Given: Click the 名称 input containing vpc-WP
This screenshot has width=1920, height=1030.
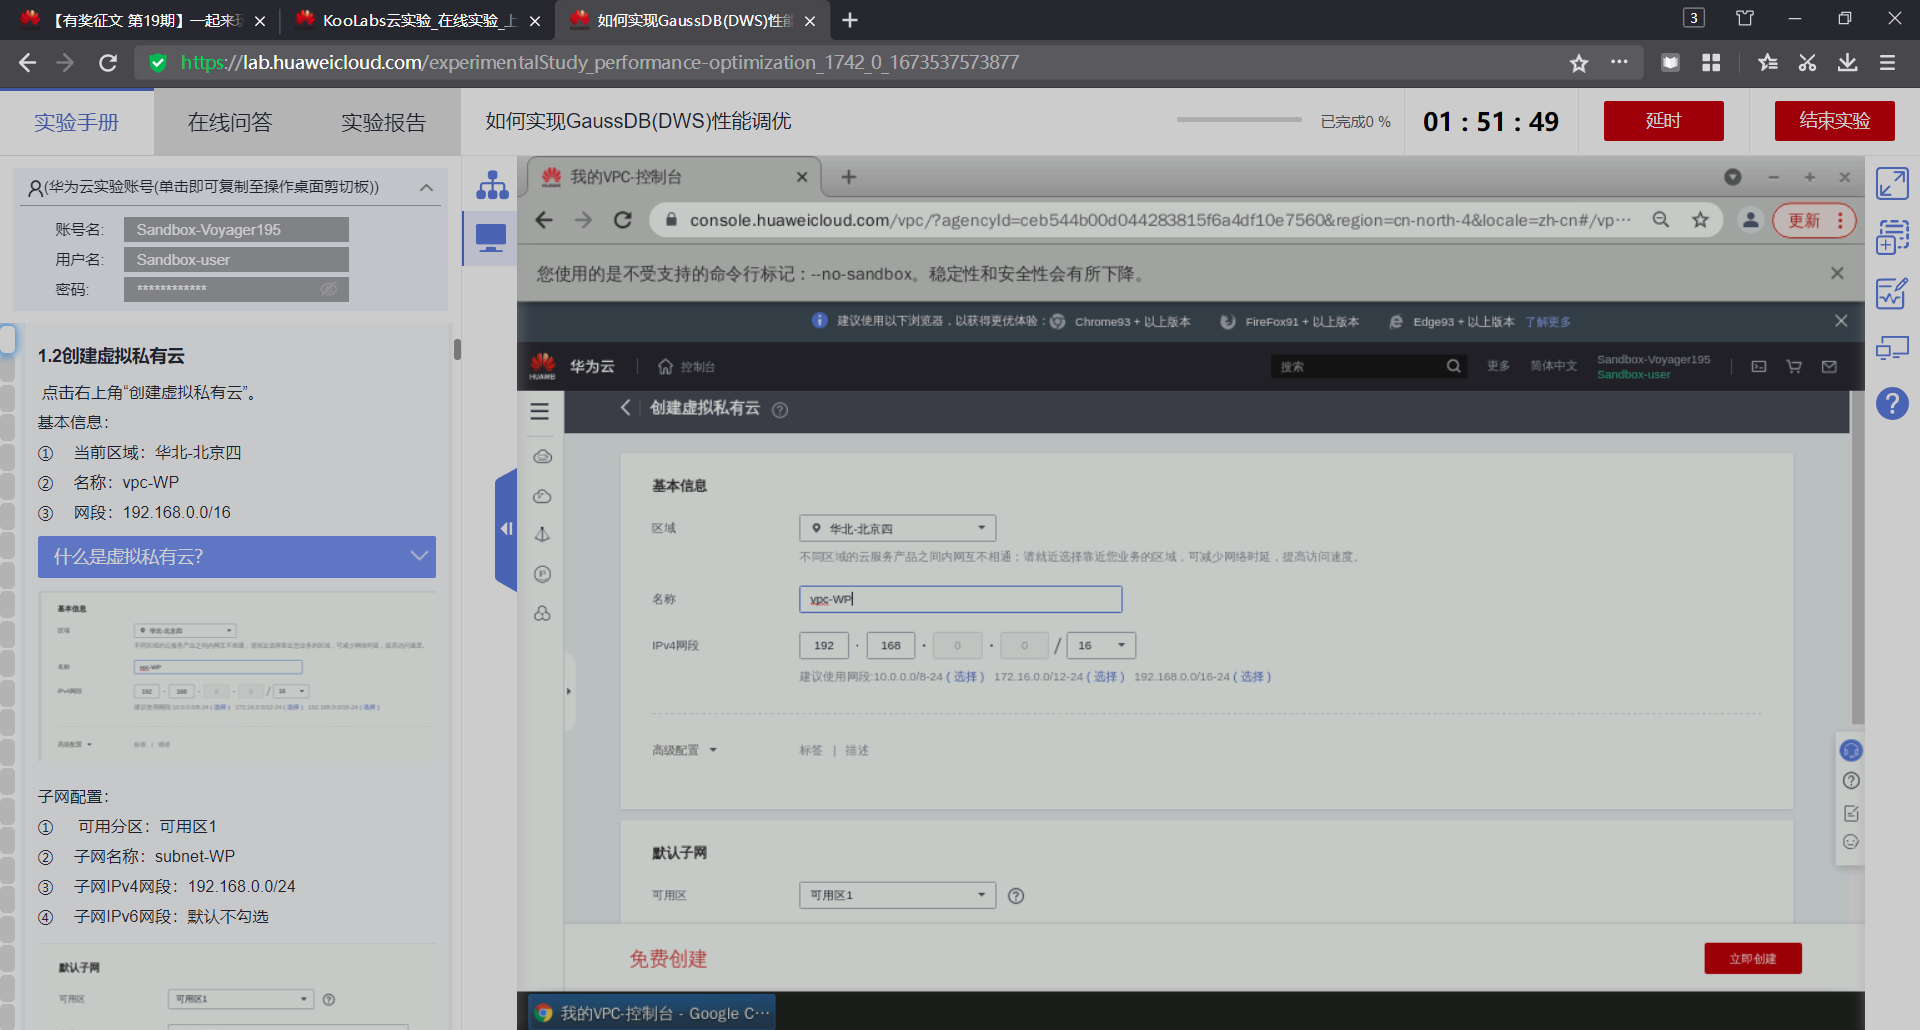Looking at the screenshot, I should pyautogui.click(x=960, y=599).
